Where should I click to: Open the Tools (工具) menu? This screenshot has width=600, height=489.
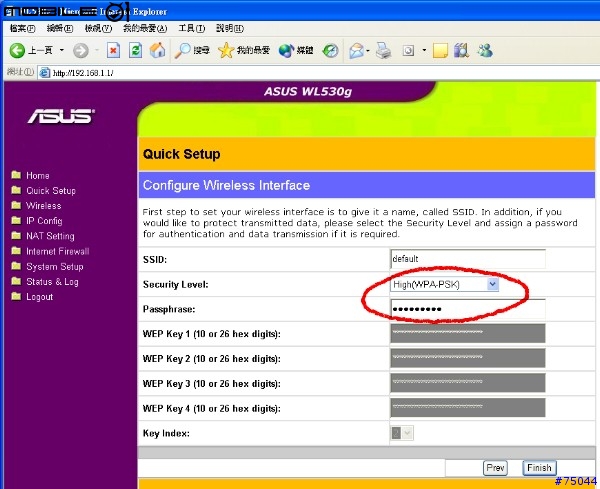click(192, 28)
